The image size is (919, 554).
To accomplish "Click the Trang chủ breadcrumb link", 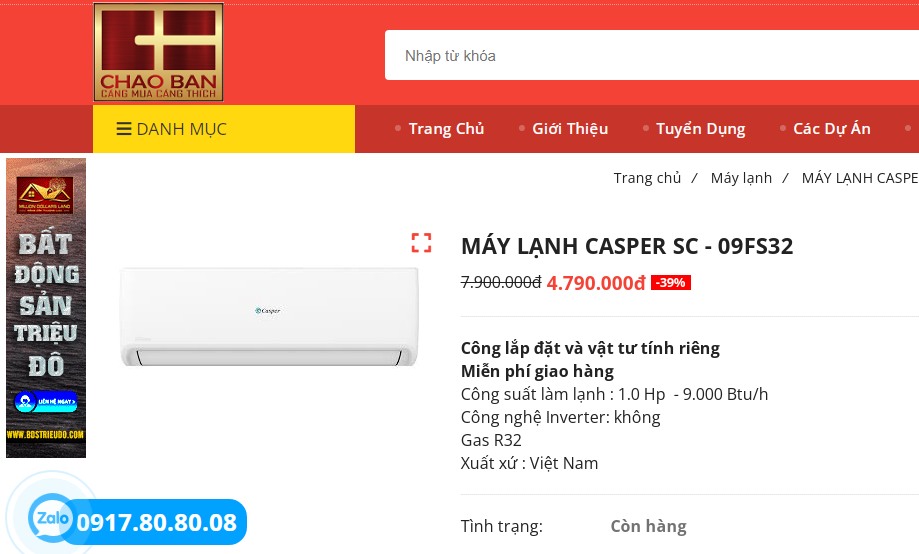I will 647,178.
